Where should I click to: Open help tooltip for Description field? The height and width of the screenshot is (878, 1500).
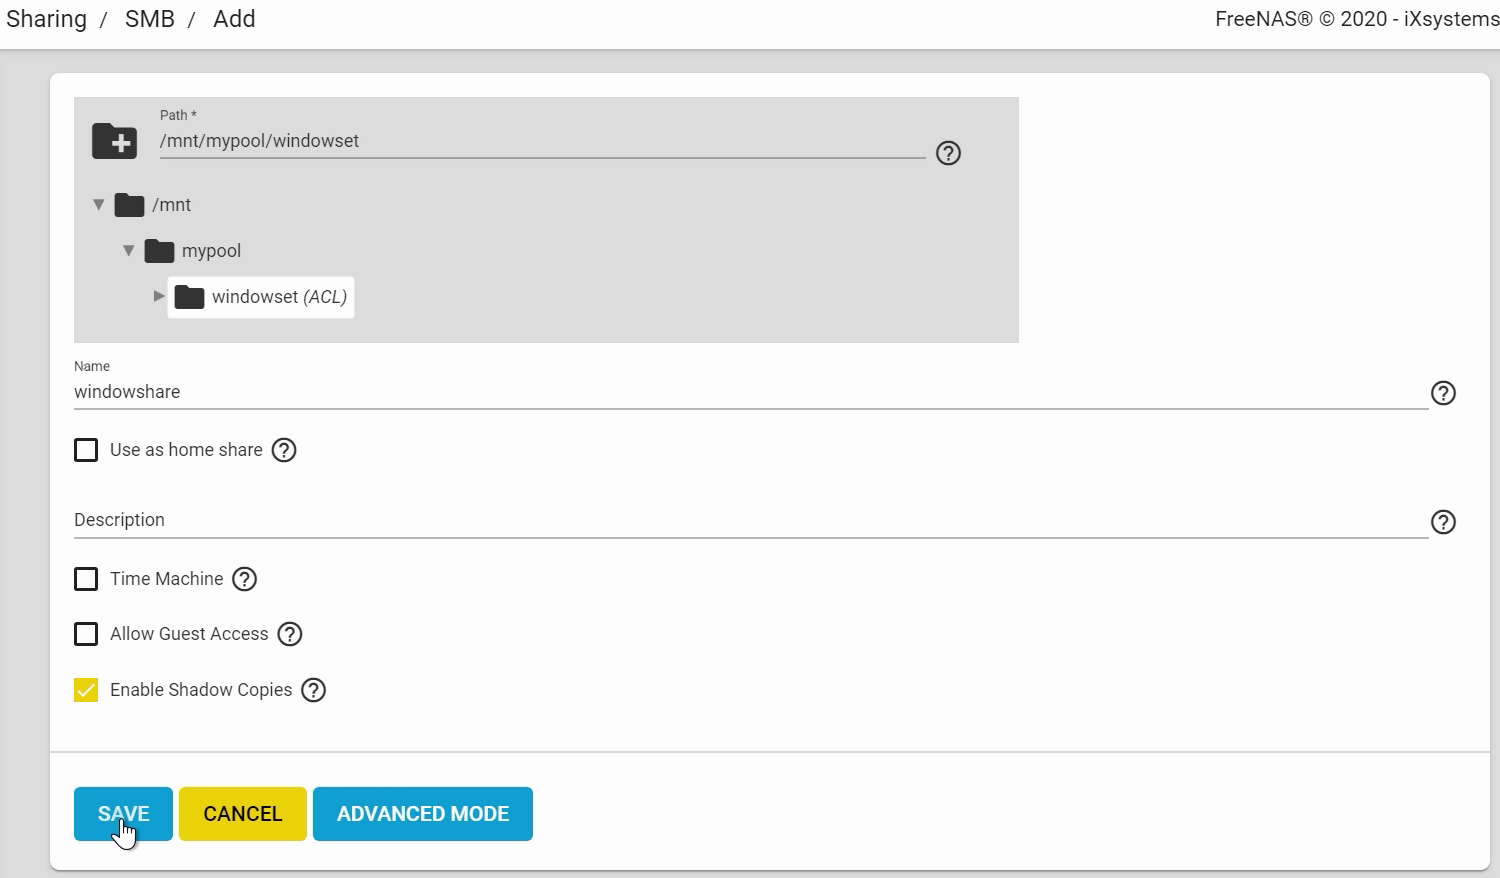pos(1443,522)
